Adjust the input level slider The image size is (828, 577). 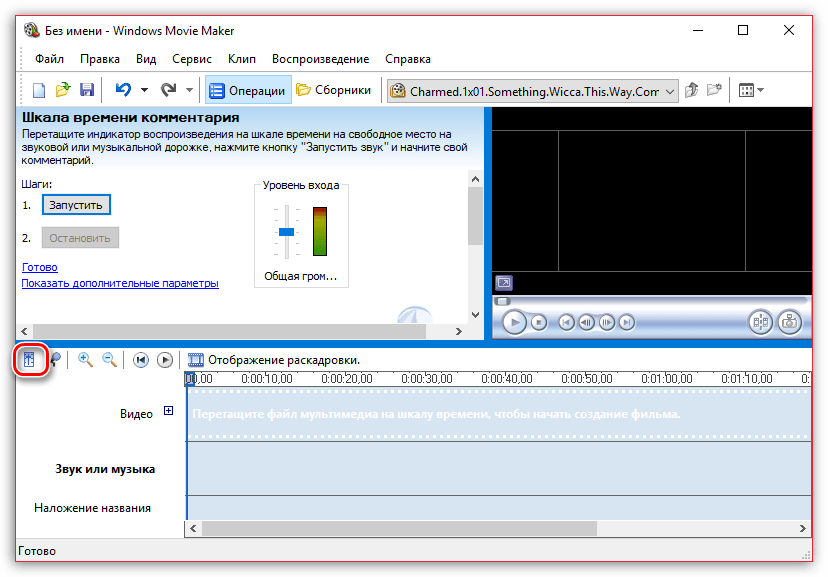[x=286, y=232]
